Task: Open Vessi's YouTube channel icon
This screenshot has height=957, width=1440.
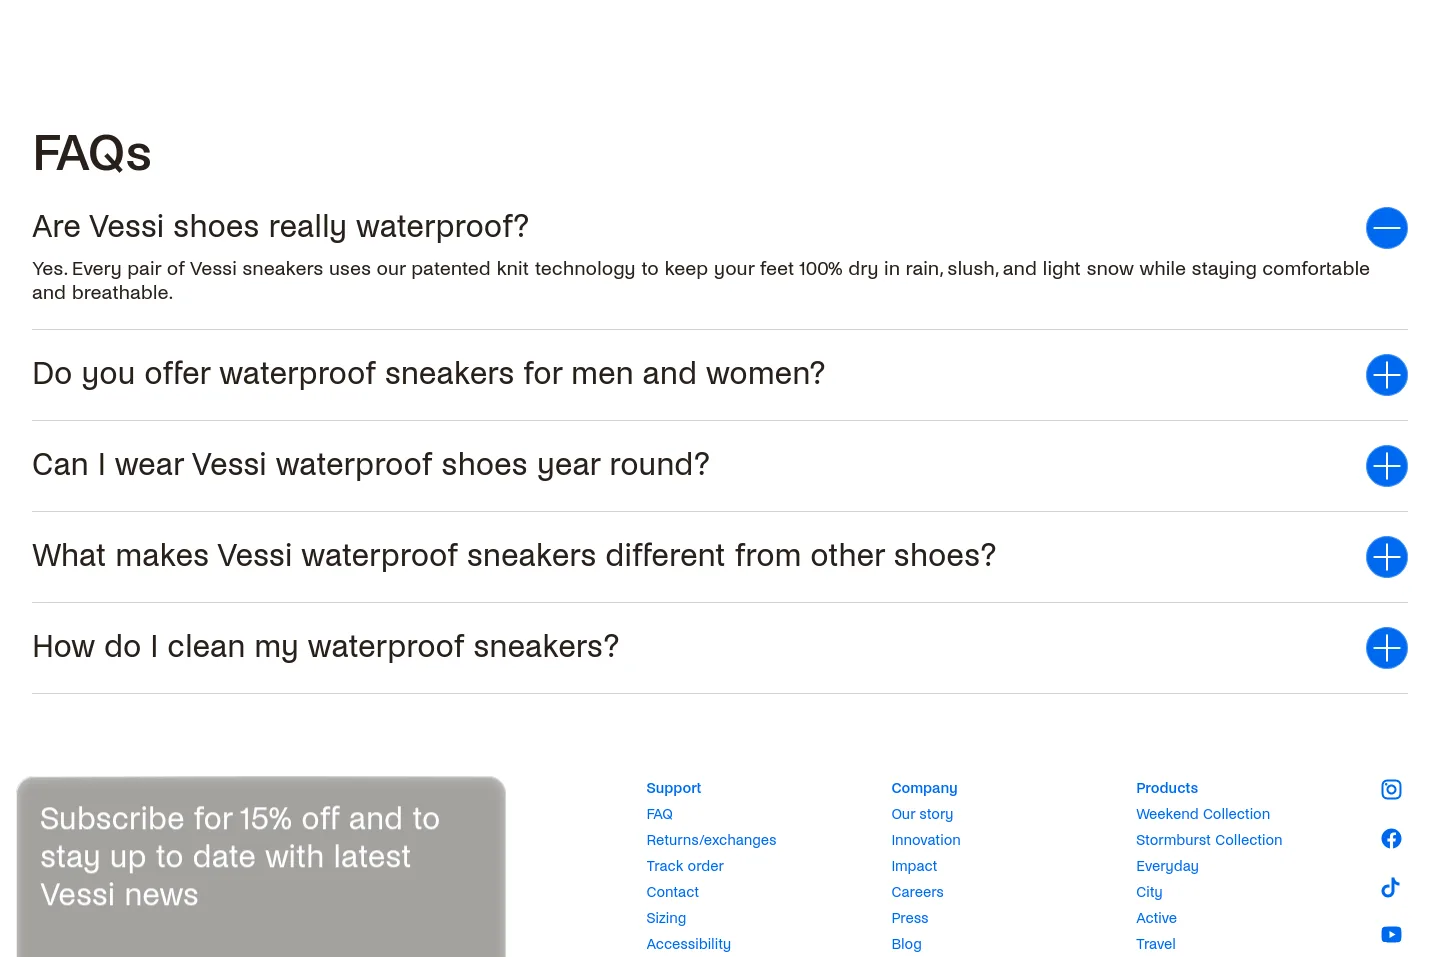Action: [x=1391, y=935]
